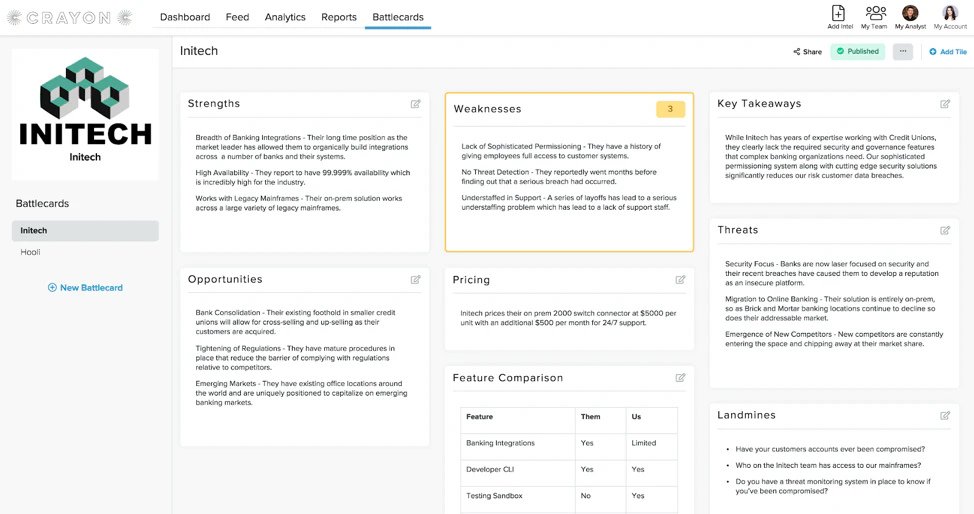The height and width of the screenshot is (514, 974).
Task: Open the My Team icon
Action: pyautogui.click(x=875, y=13)
